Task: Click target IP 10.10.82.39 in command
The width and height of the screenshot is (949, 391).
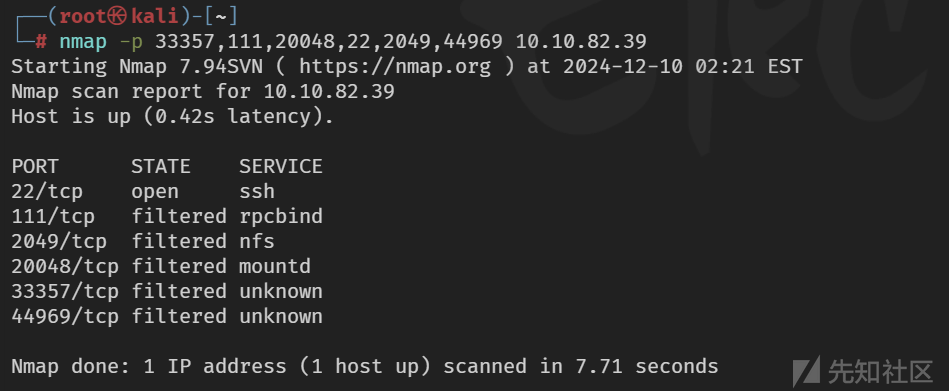Action: click(581, 42)
